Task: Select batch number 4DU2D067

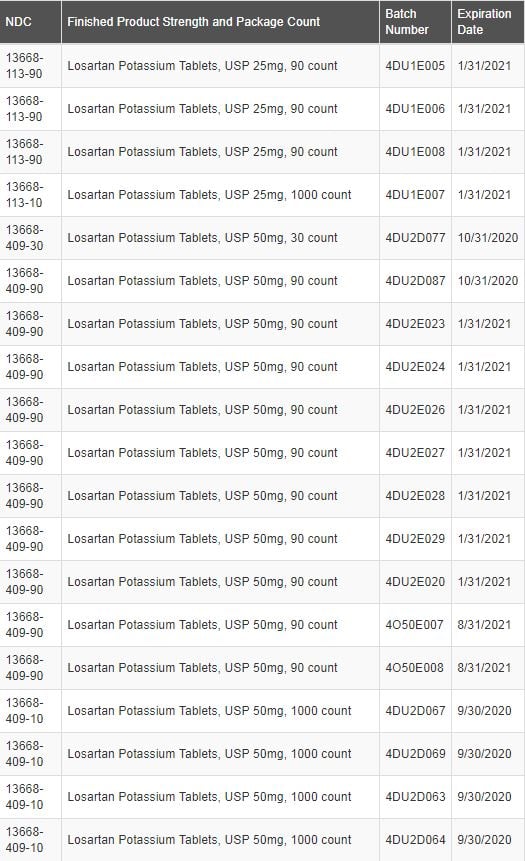Action: click(415, 711)
